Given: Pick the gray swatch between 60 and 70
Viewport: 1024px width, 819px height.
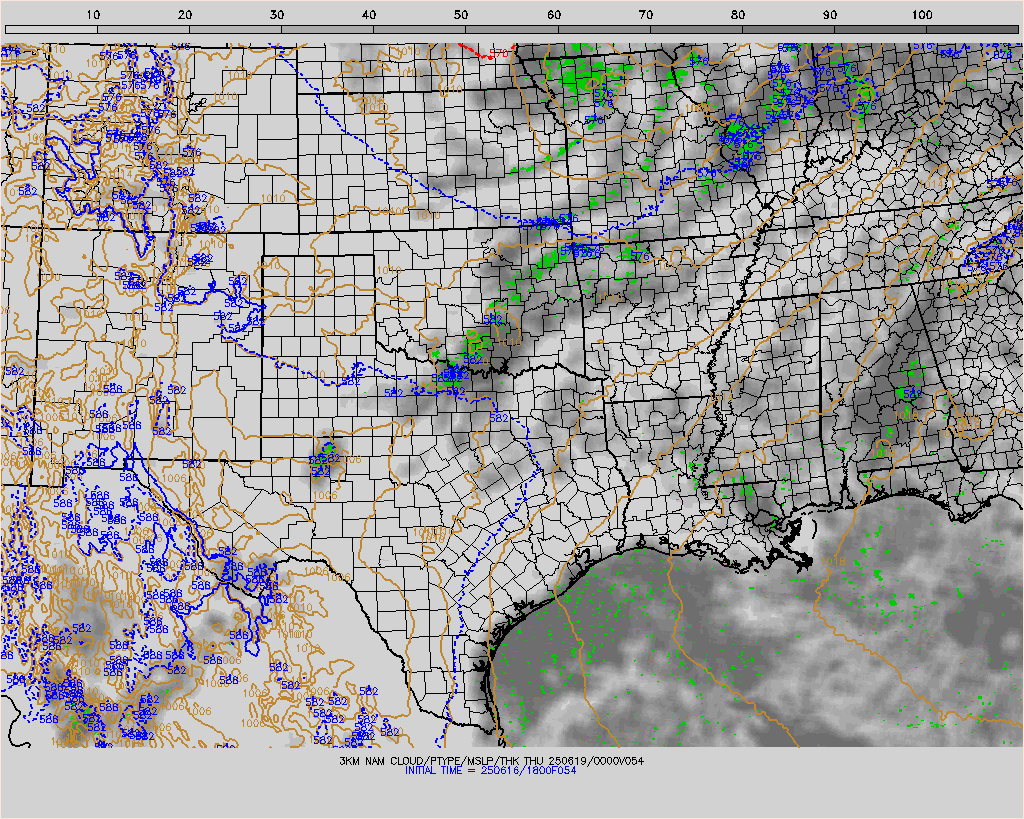Looking at the screenshot, I should point(603,29).
